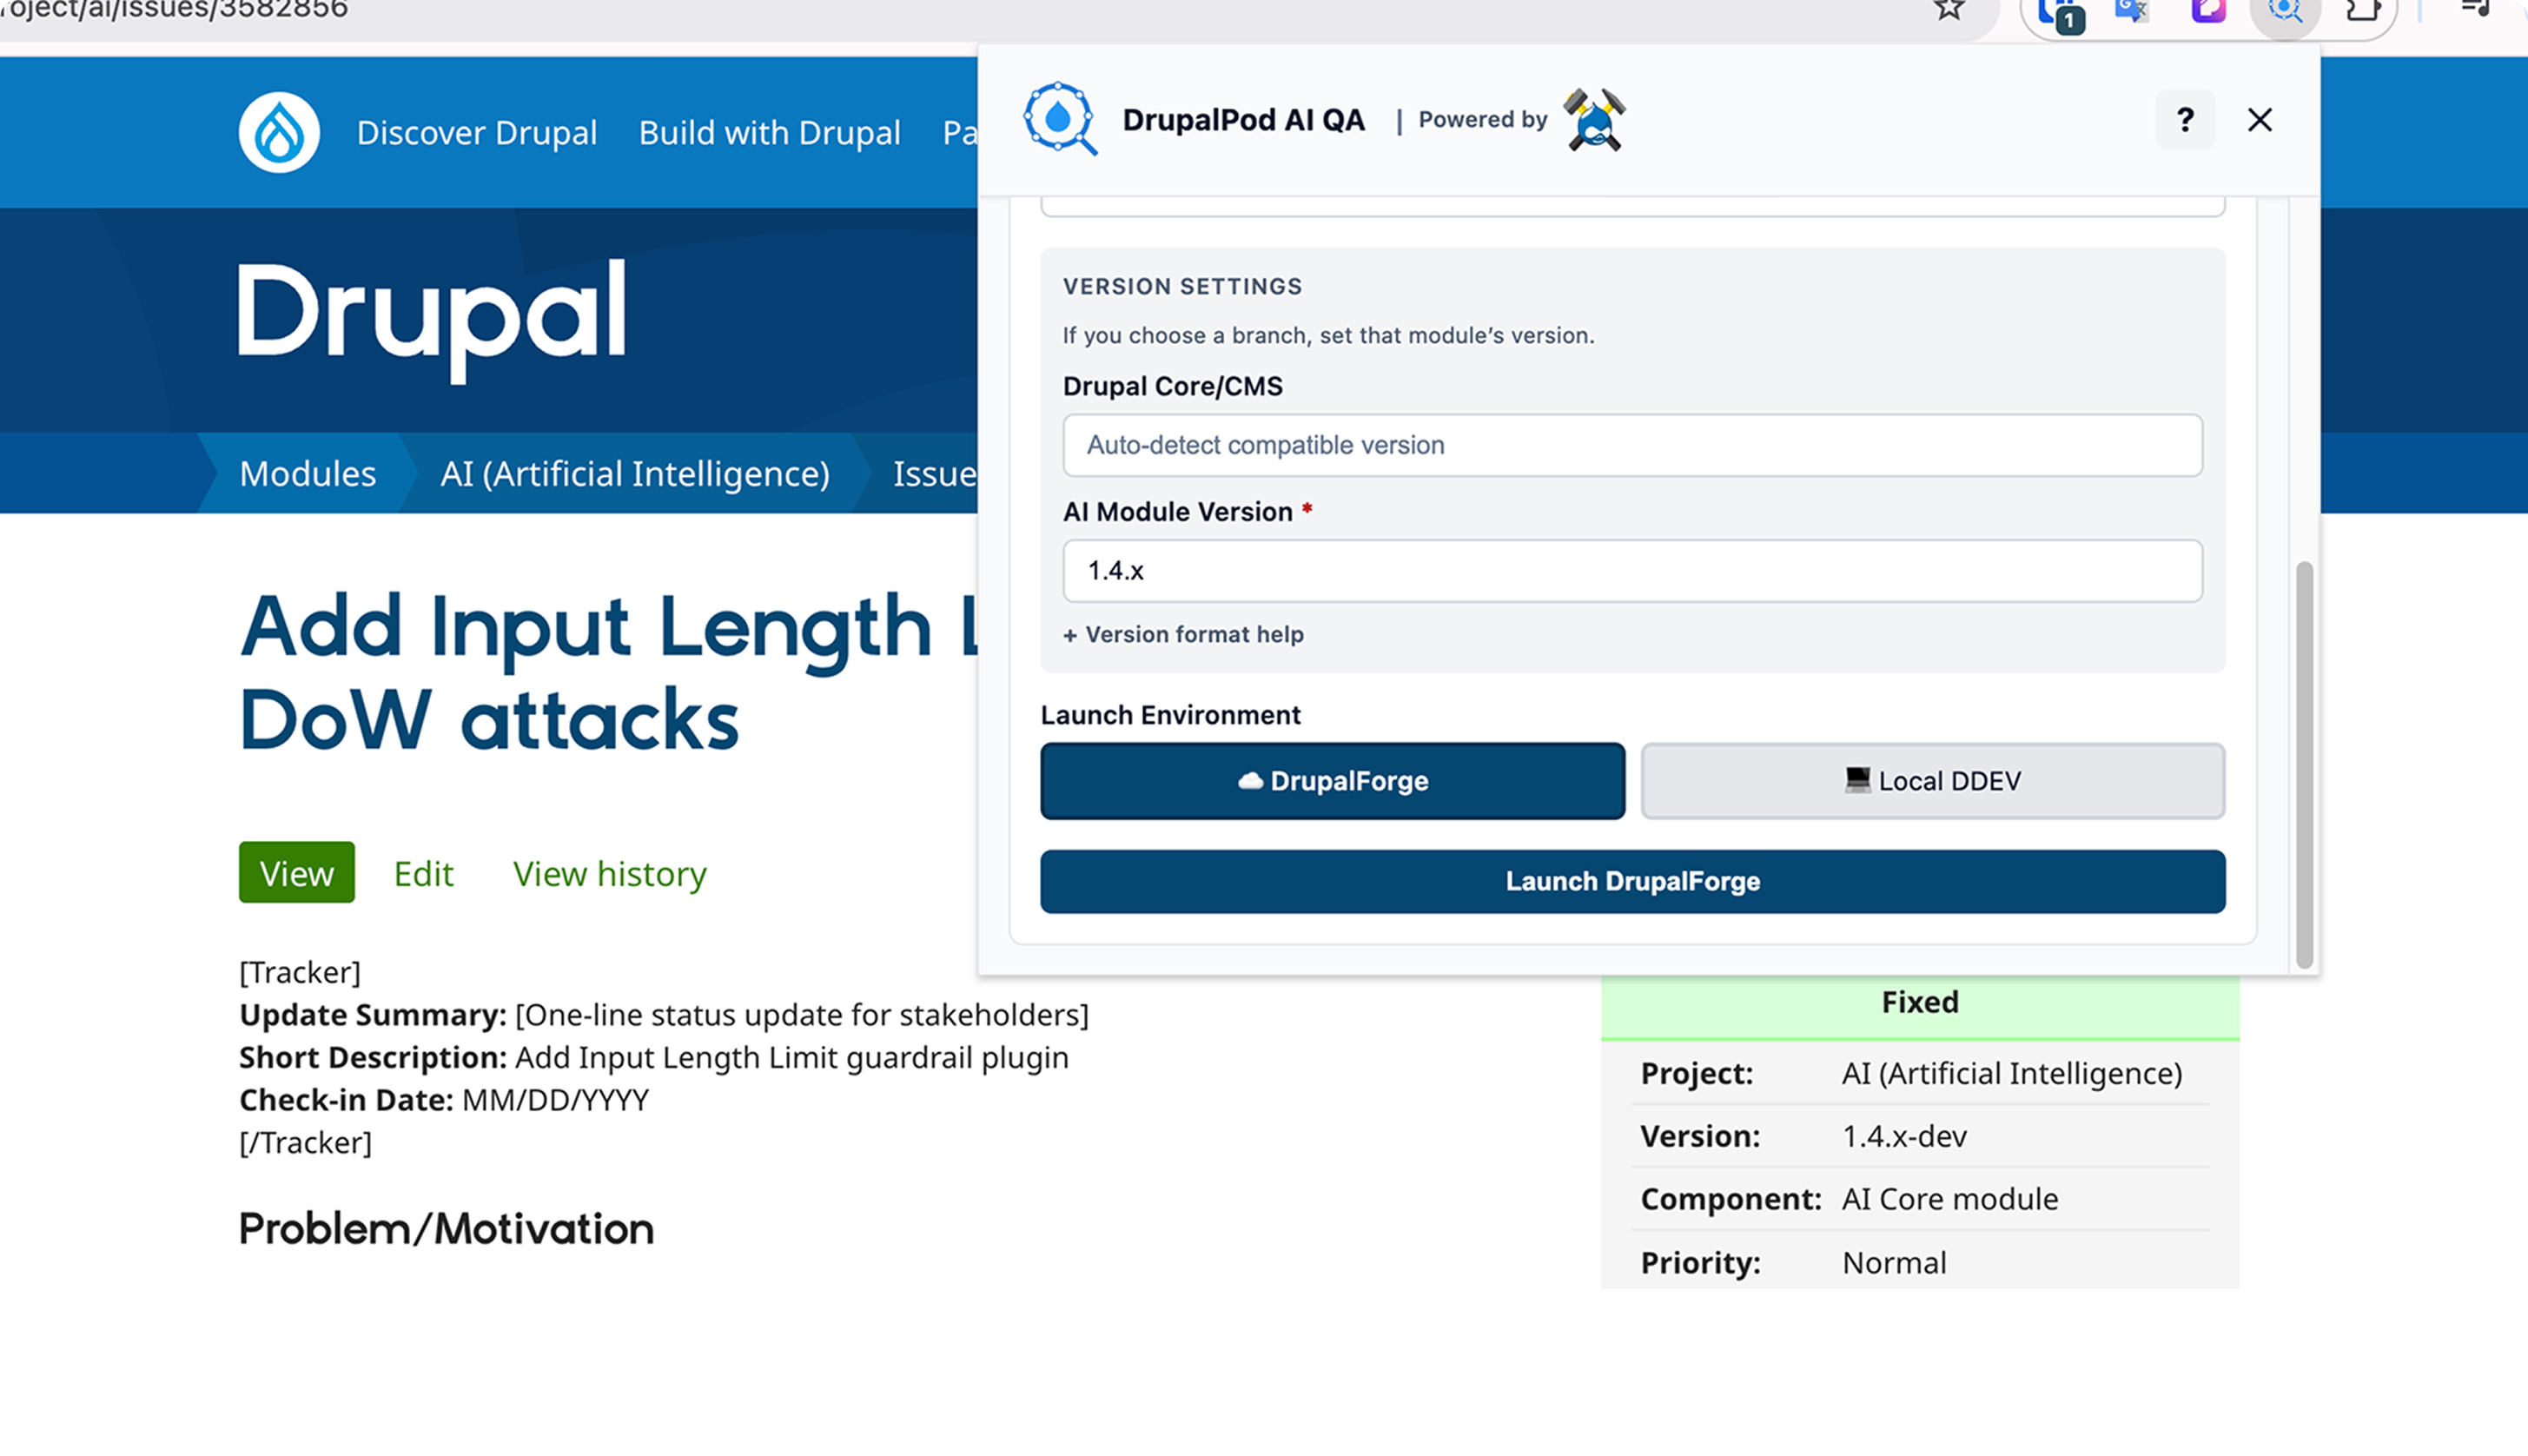Go to AI (Artificial Intelligence) breadcrumb
Viewport: 2528px width, 1456px height.
click(634, 473)
